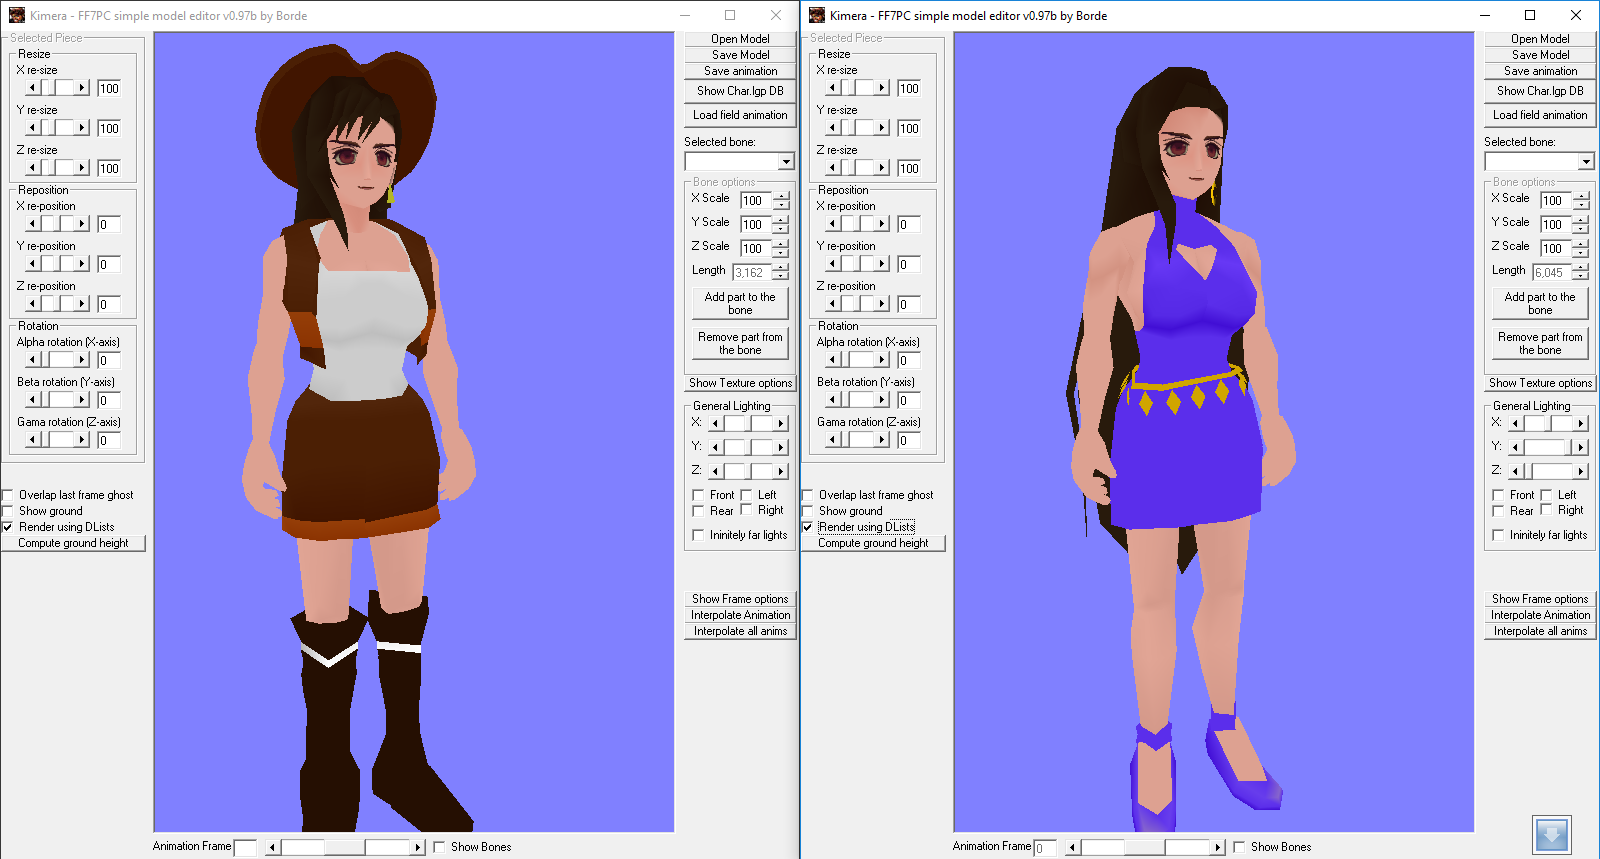Click right arrow of Beta rotation in right window
1600x859 pixels.
pos(882,400)
